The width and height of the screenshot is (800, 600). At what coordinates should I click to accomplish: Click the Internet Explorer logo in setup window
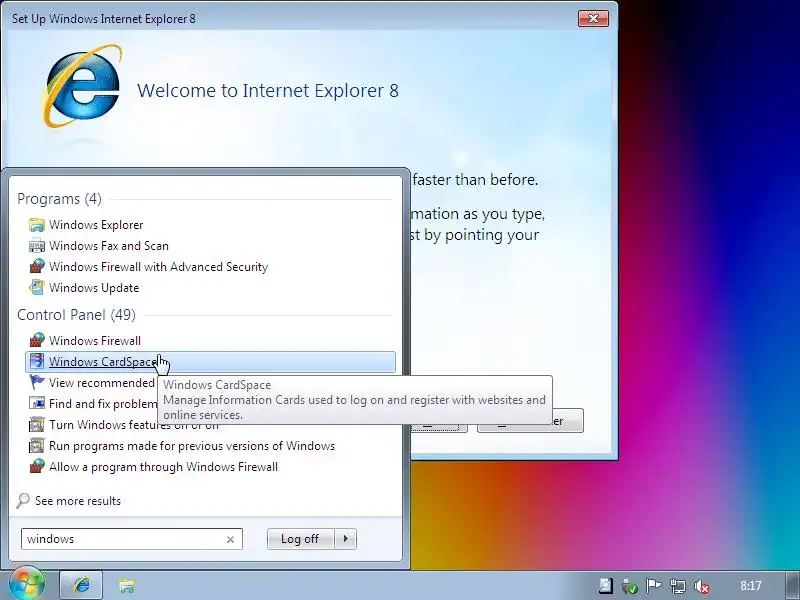[x=83, y=86]
